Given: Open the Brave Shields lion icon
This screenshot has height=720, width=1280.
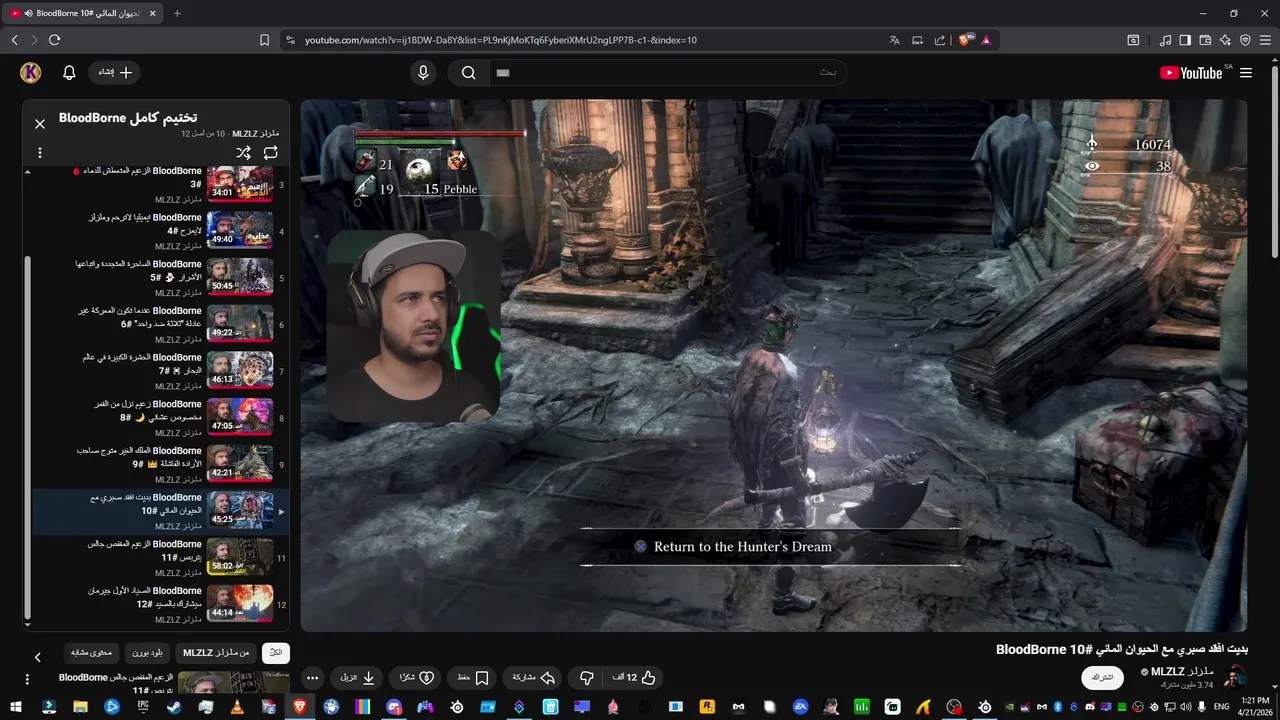Looking at the screenshot, I should click(x=965, y=40).
